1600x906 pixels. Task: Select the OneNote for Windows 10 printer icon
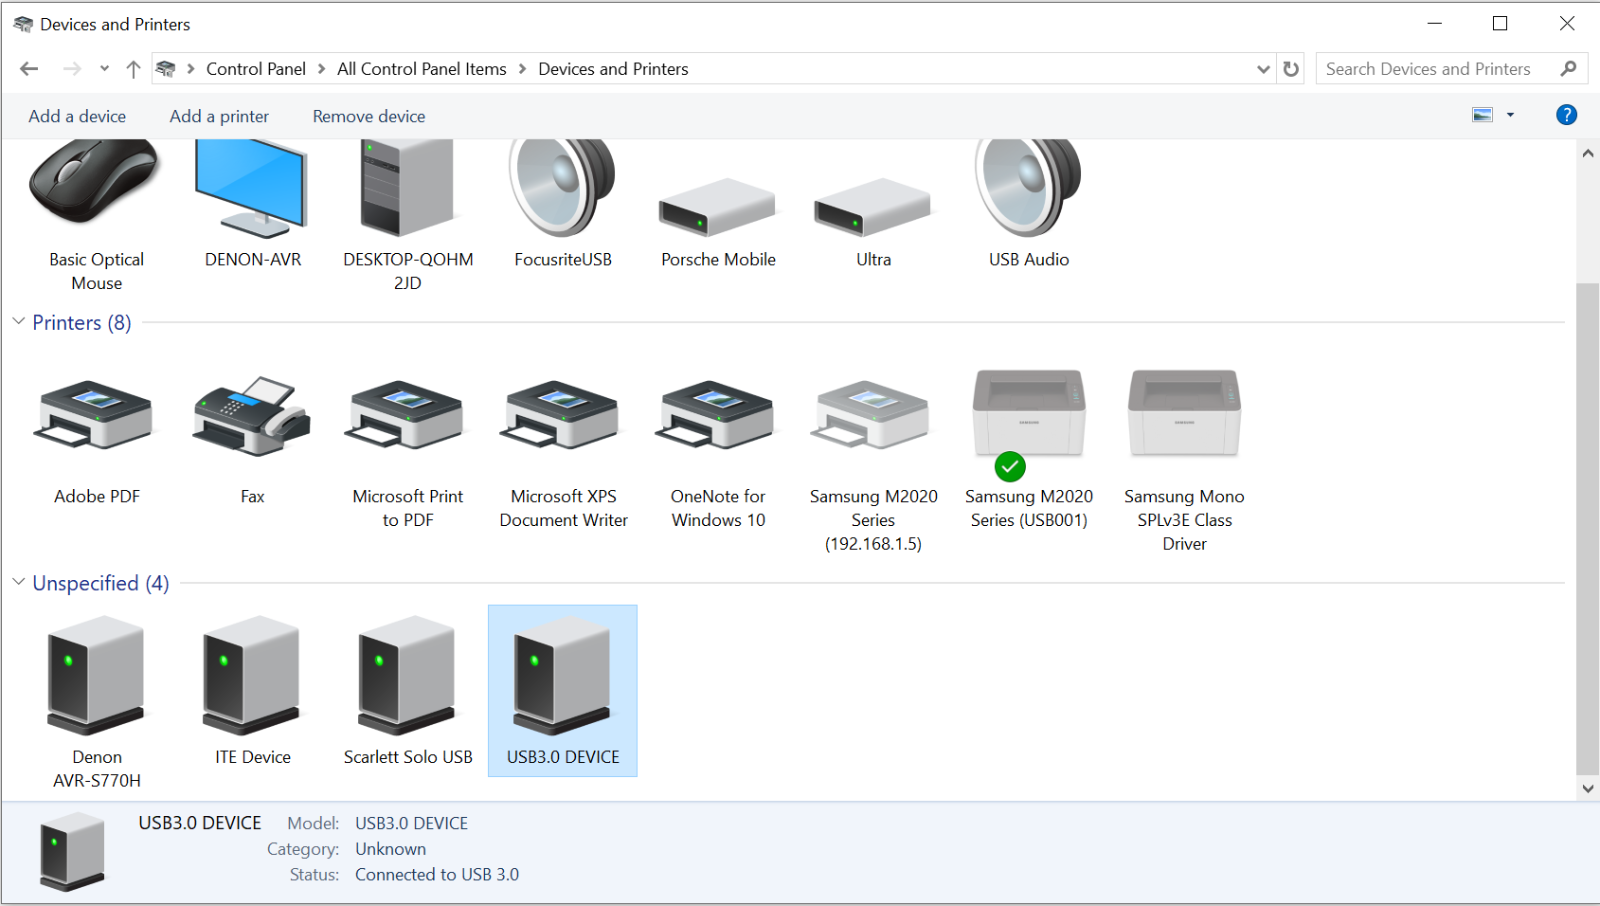coord(717,415)
